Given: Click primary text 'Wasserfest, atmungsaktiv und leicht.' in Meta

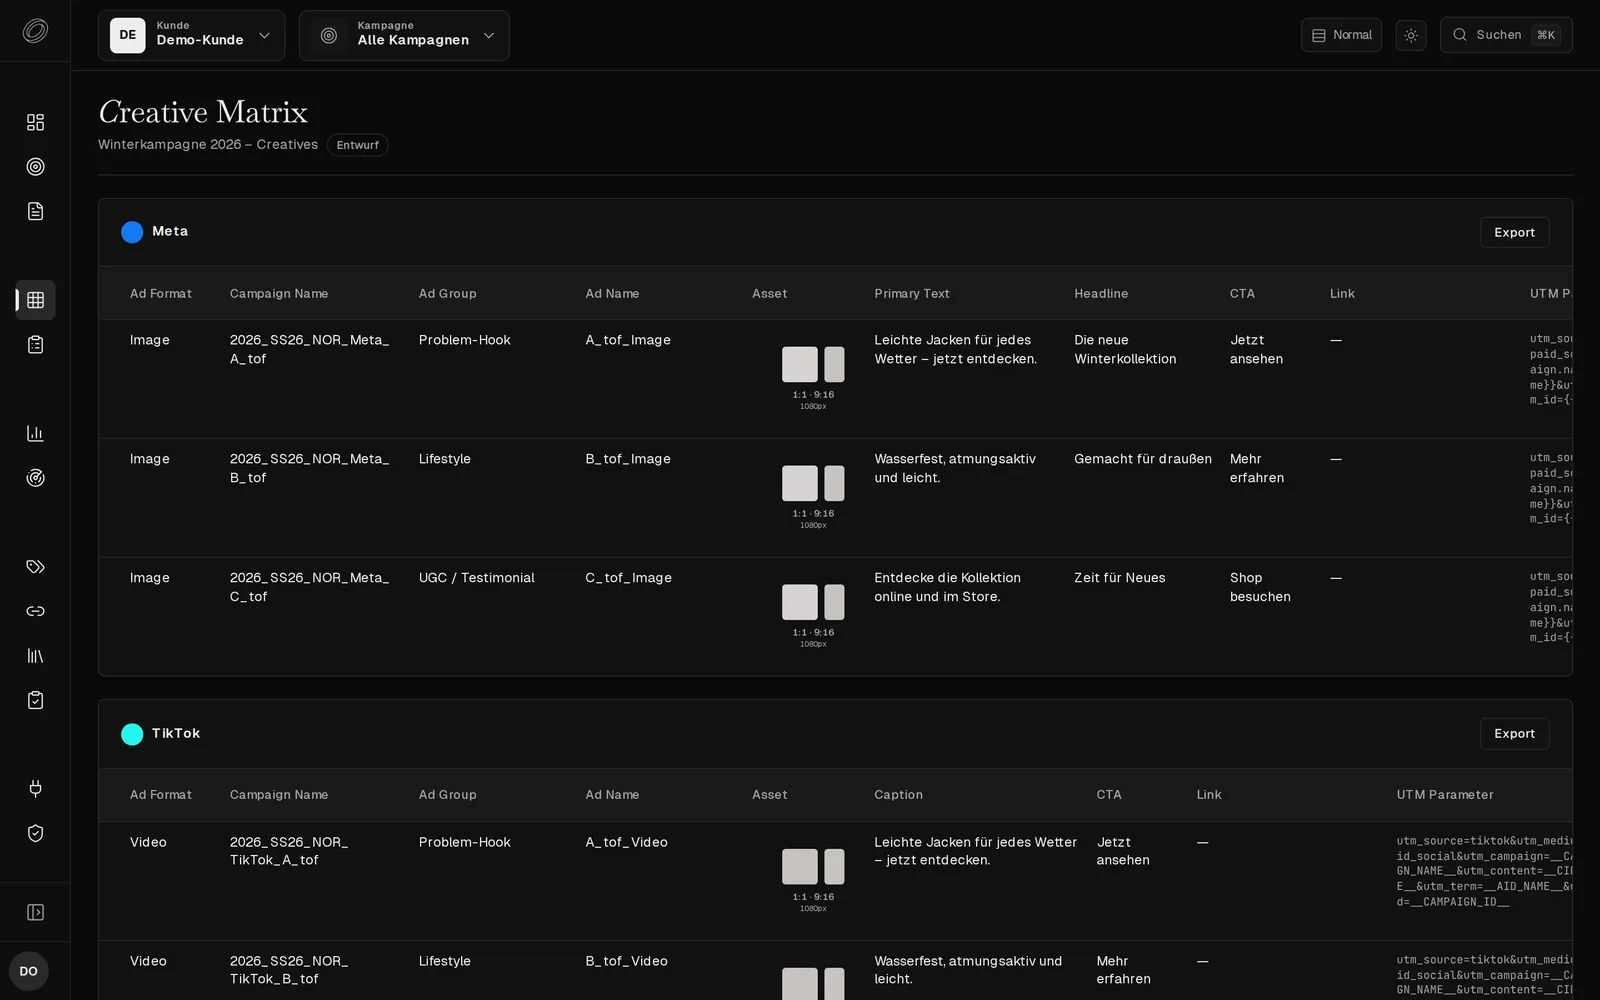Looking at the screenshot, I should (955, 468).
